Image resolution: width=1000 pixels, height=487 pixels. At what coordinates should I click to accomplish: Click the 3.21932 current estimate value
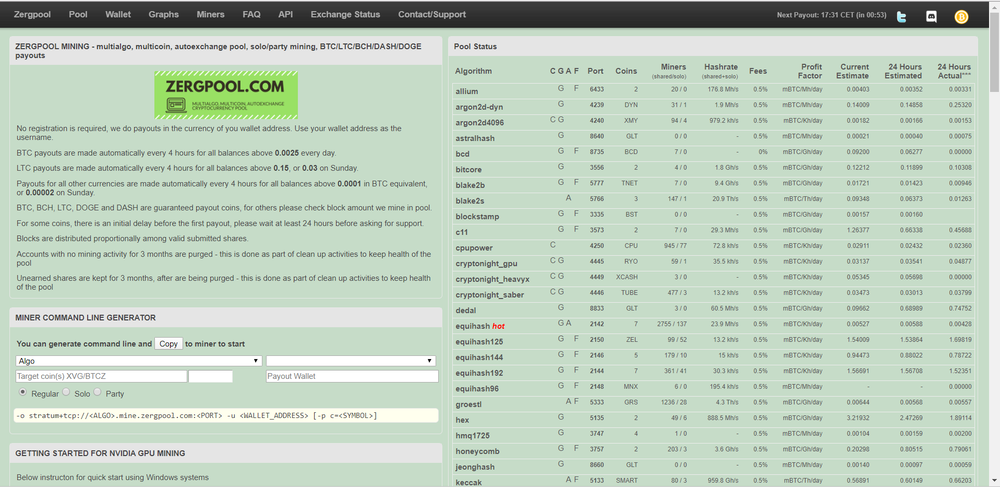click(x=857, y=418)
